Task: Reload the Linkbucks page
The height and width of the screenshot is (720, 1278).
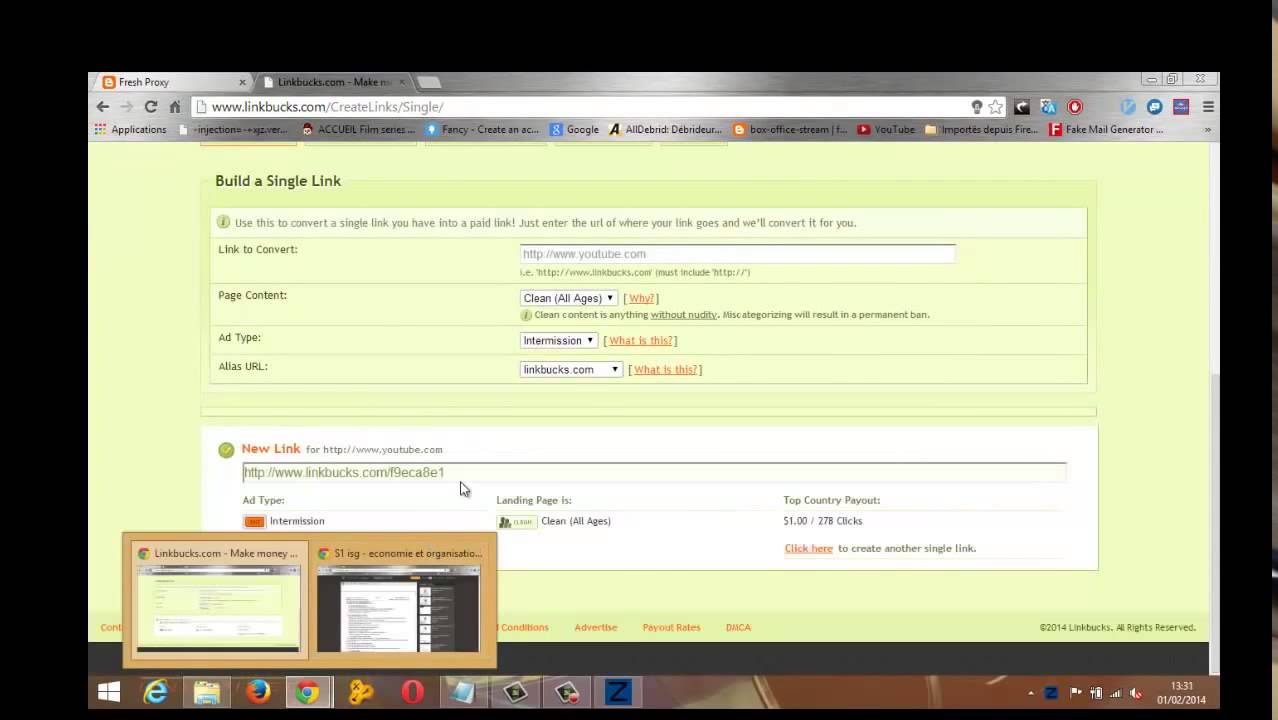Action: coord(151,106)
